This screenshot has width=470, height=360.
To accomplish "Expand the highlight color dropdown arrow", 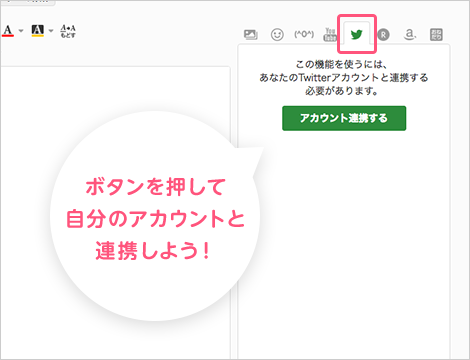I will click(x=51, y=31).
